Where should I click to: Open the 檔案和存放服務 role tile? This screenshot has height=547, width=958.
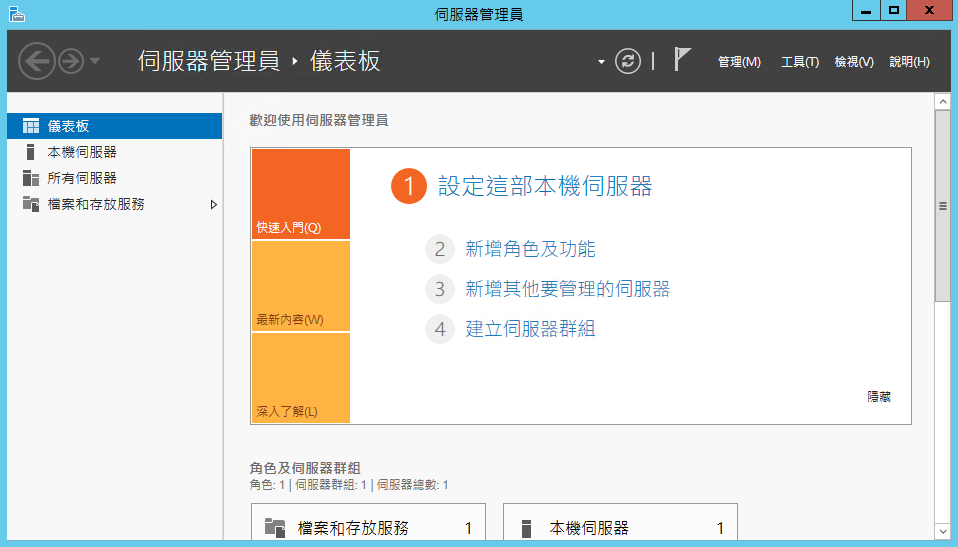pyautogui.click(x=368, y=522)
